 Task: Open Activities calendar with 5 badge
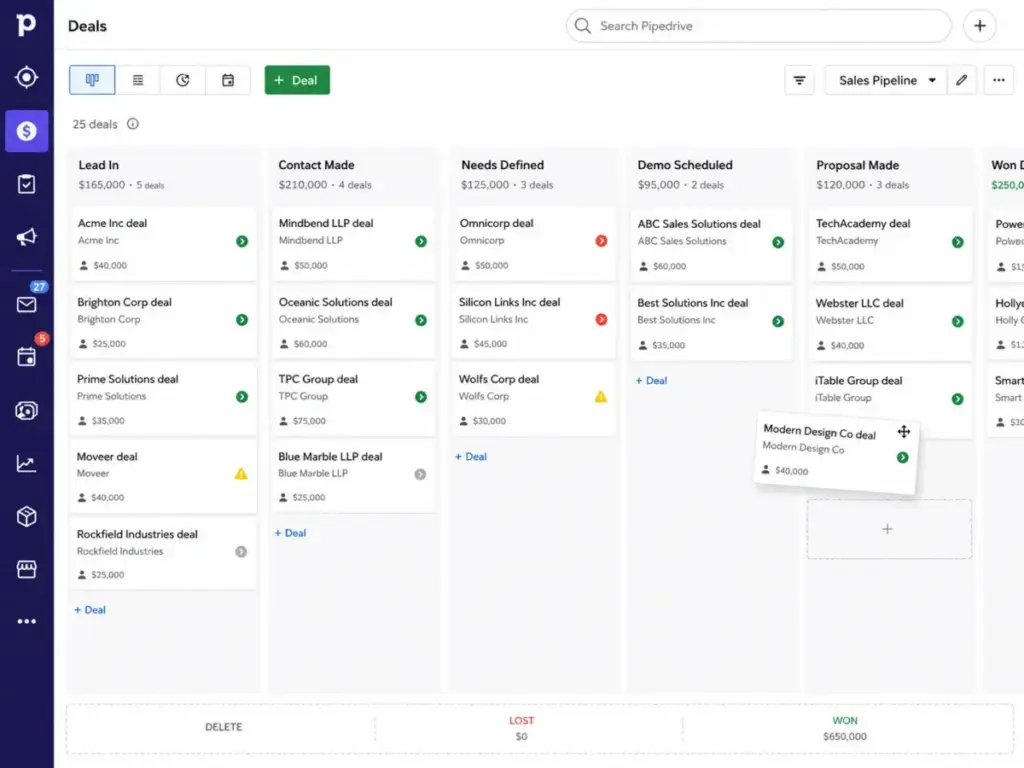(x=26, y=357)
